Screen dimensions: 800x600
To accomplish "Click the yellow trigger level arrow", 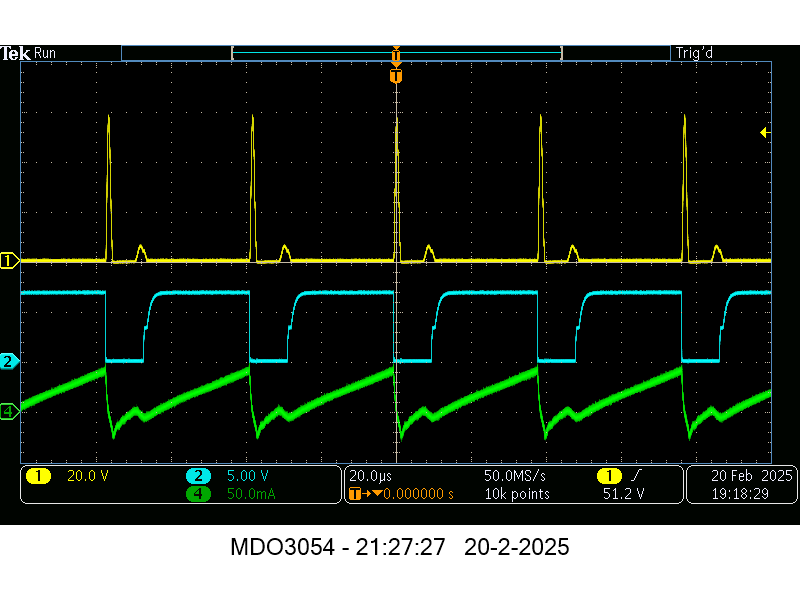I will [x=765, y=132].
